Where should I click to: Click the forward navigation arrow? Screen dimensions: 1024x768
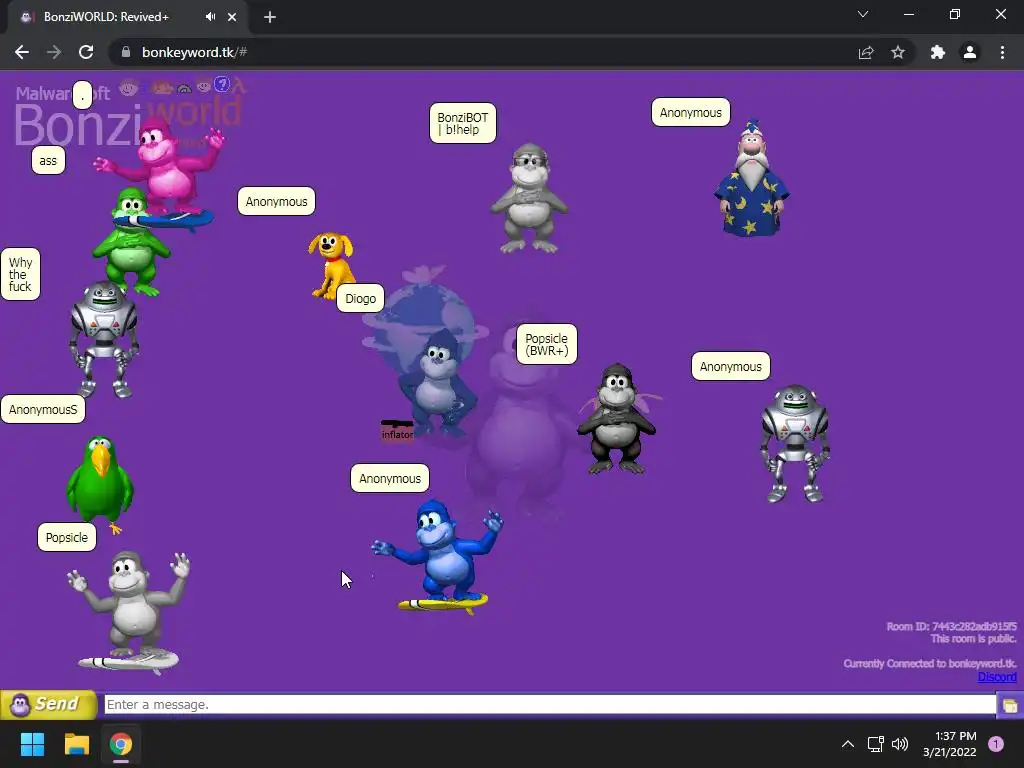[54, 52]
